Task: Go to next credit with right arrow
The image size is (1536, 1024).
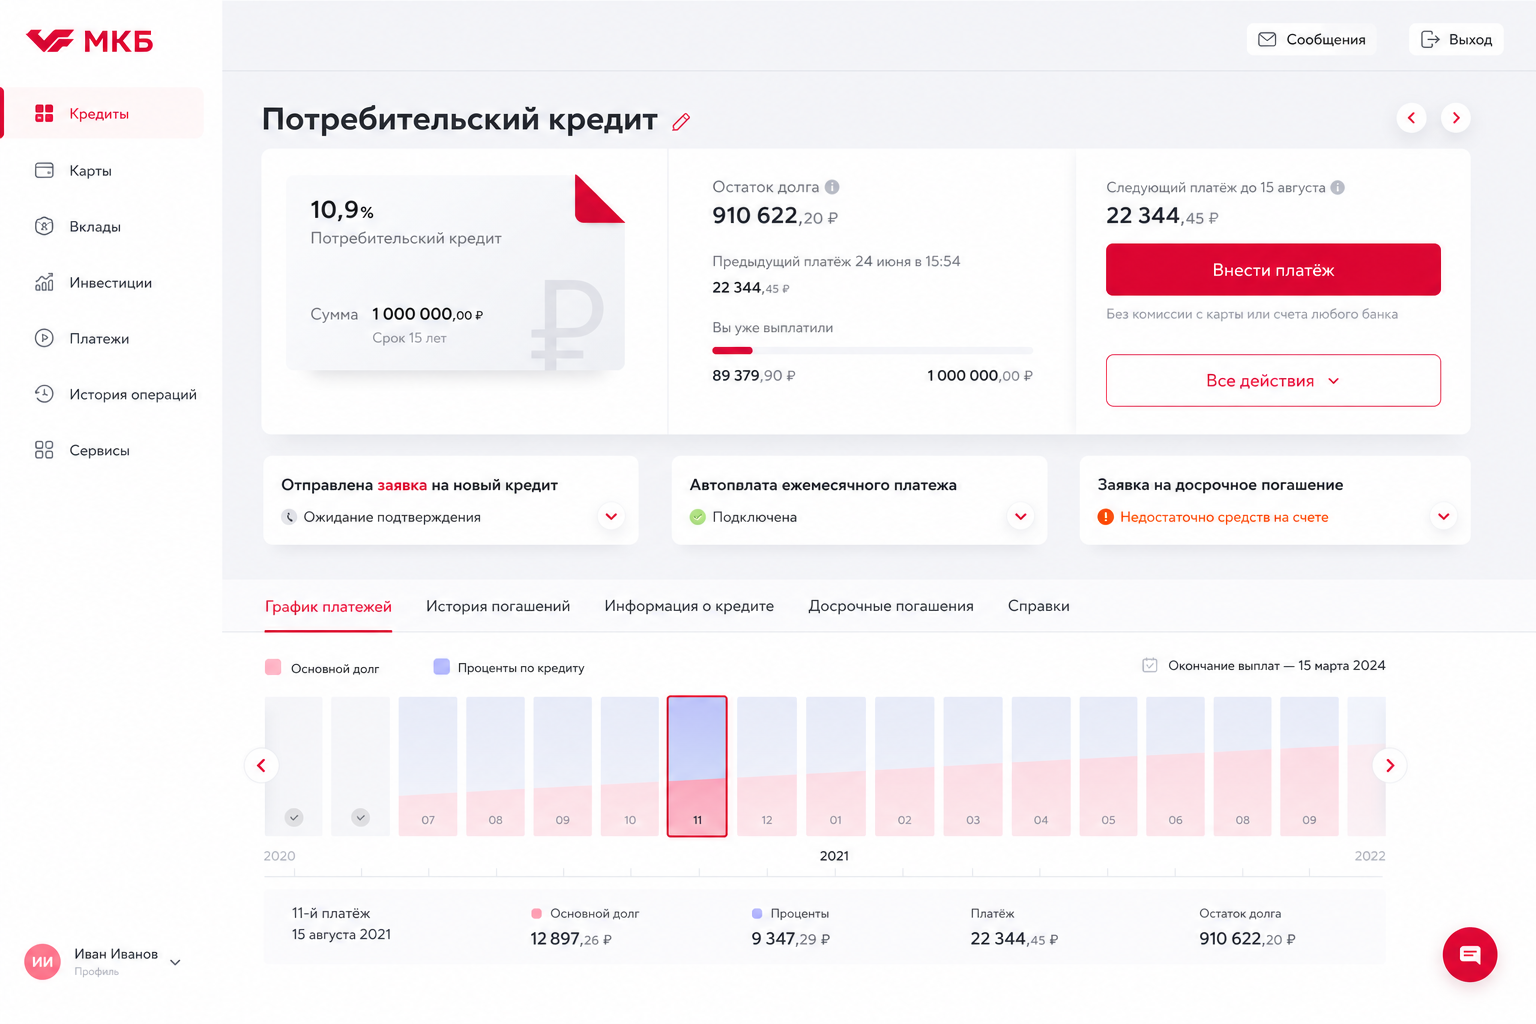Action: pyautogui.click(x=1456, y=118)
